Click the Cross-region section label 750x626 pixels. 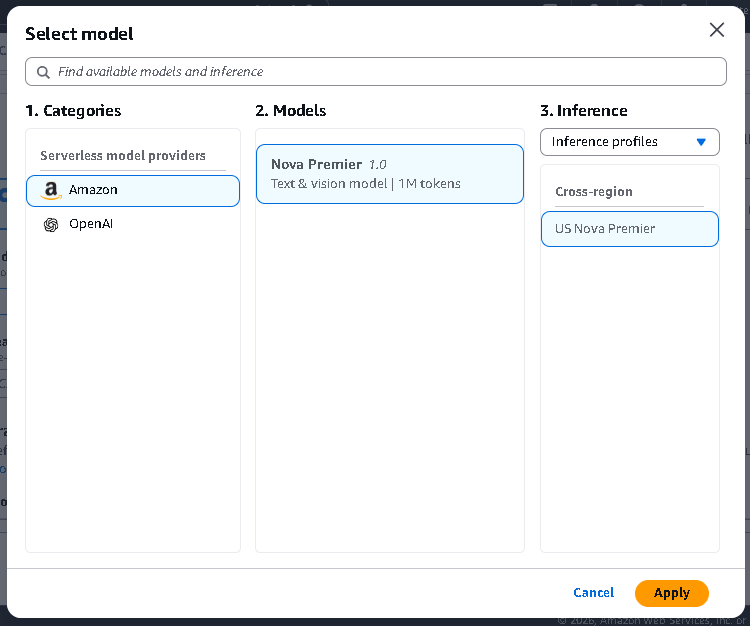[594, 192]
